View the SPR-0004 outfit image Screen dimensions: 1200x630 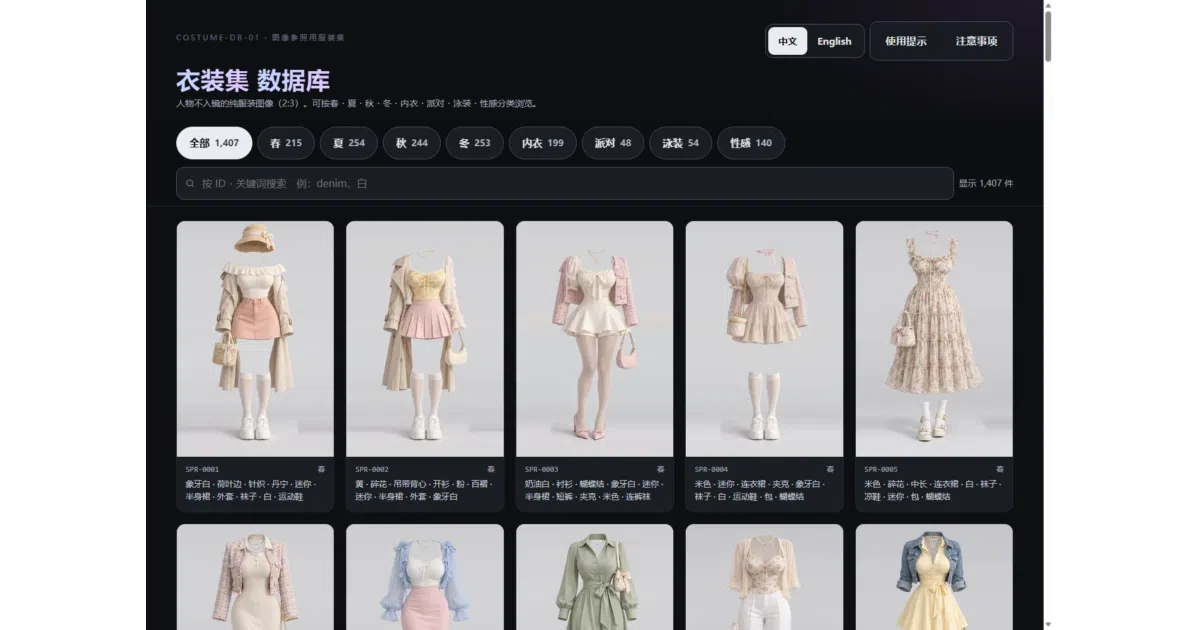[764, 339]
